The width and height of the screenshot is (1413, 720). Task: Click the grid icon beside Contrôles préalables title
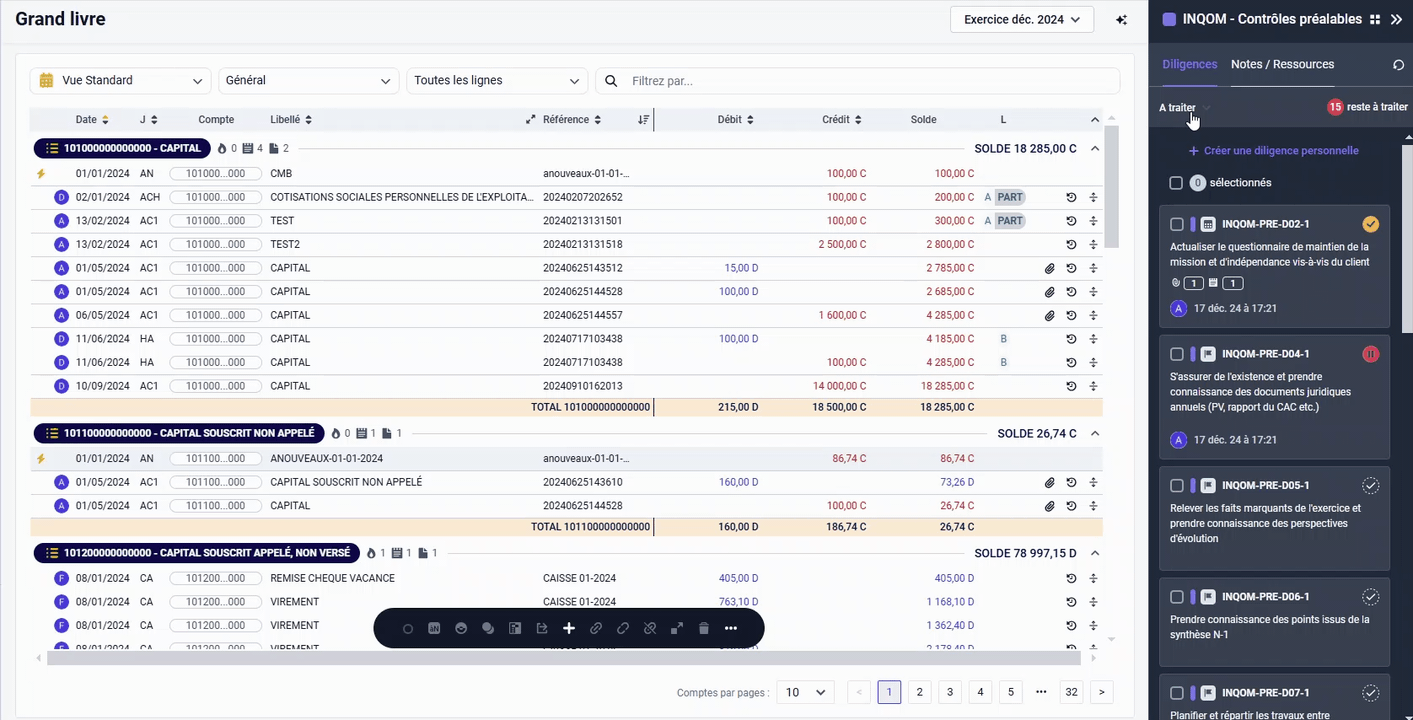[1375, 19]
